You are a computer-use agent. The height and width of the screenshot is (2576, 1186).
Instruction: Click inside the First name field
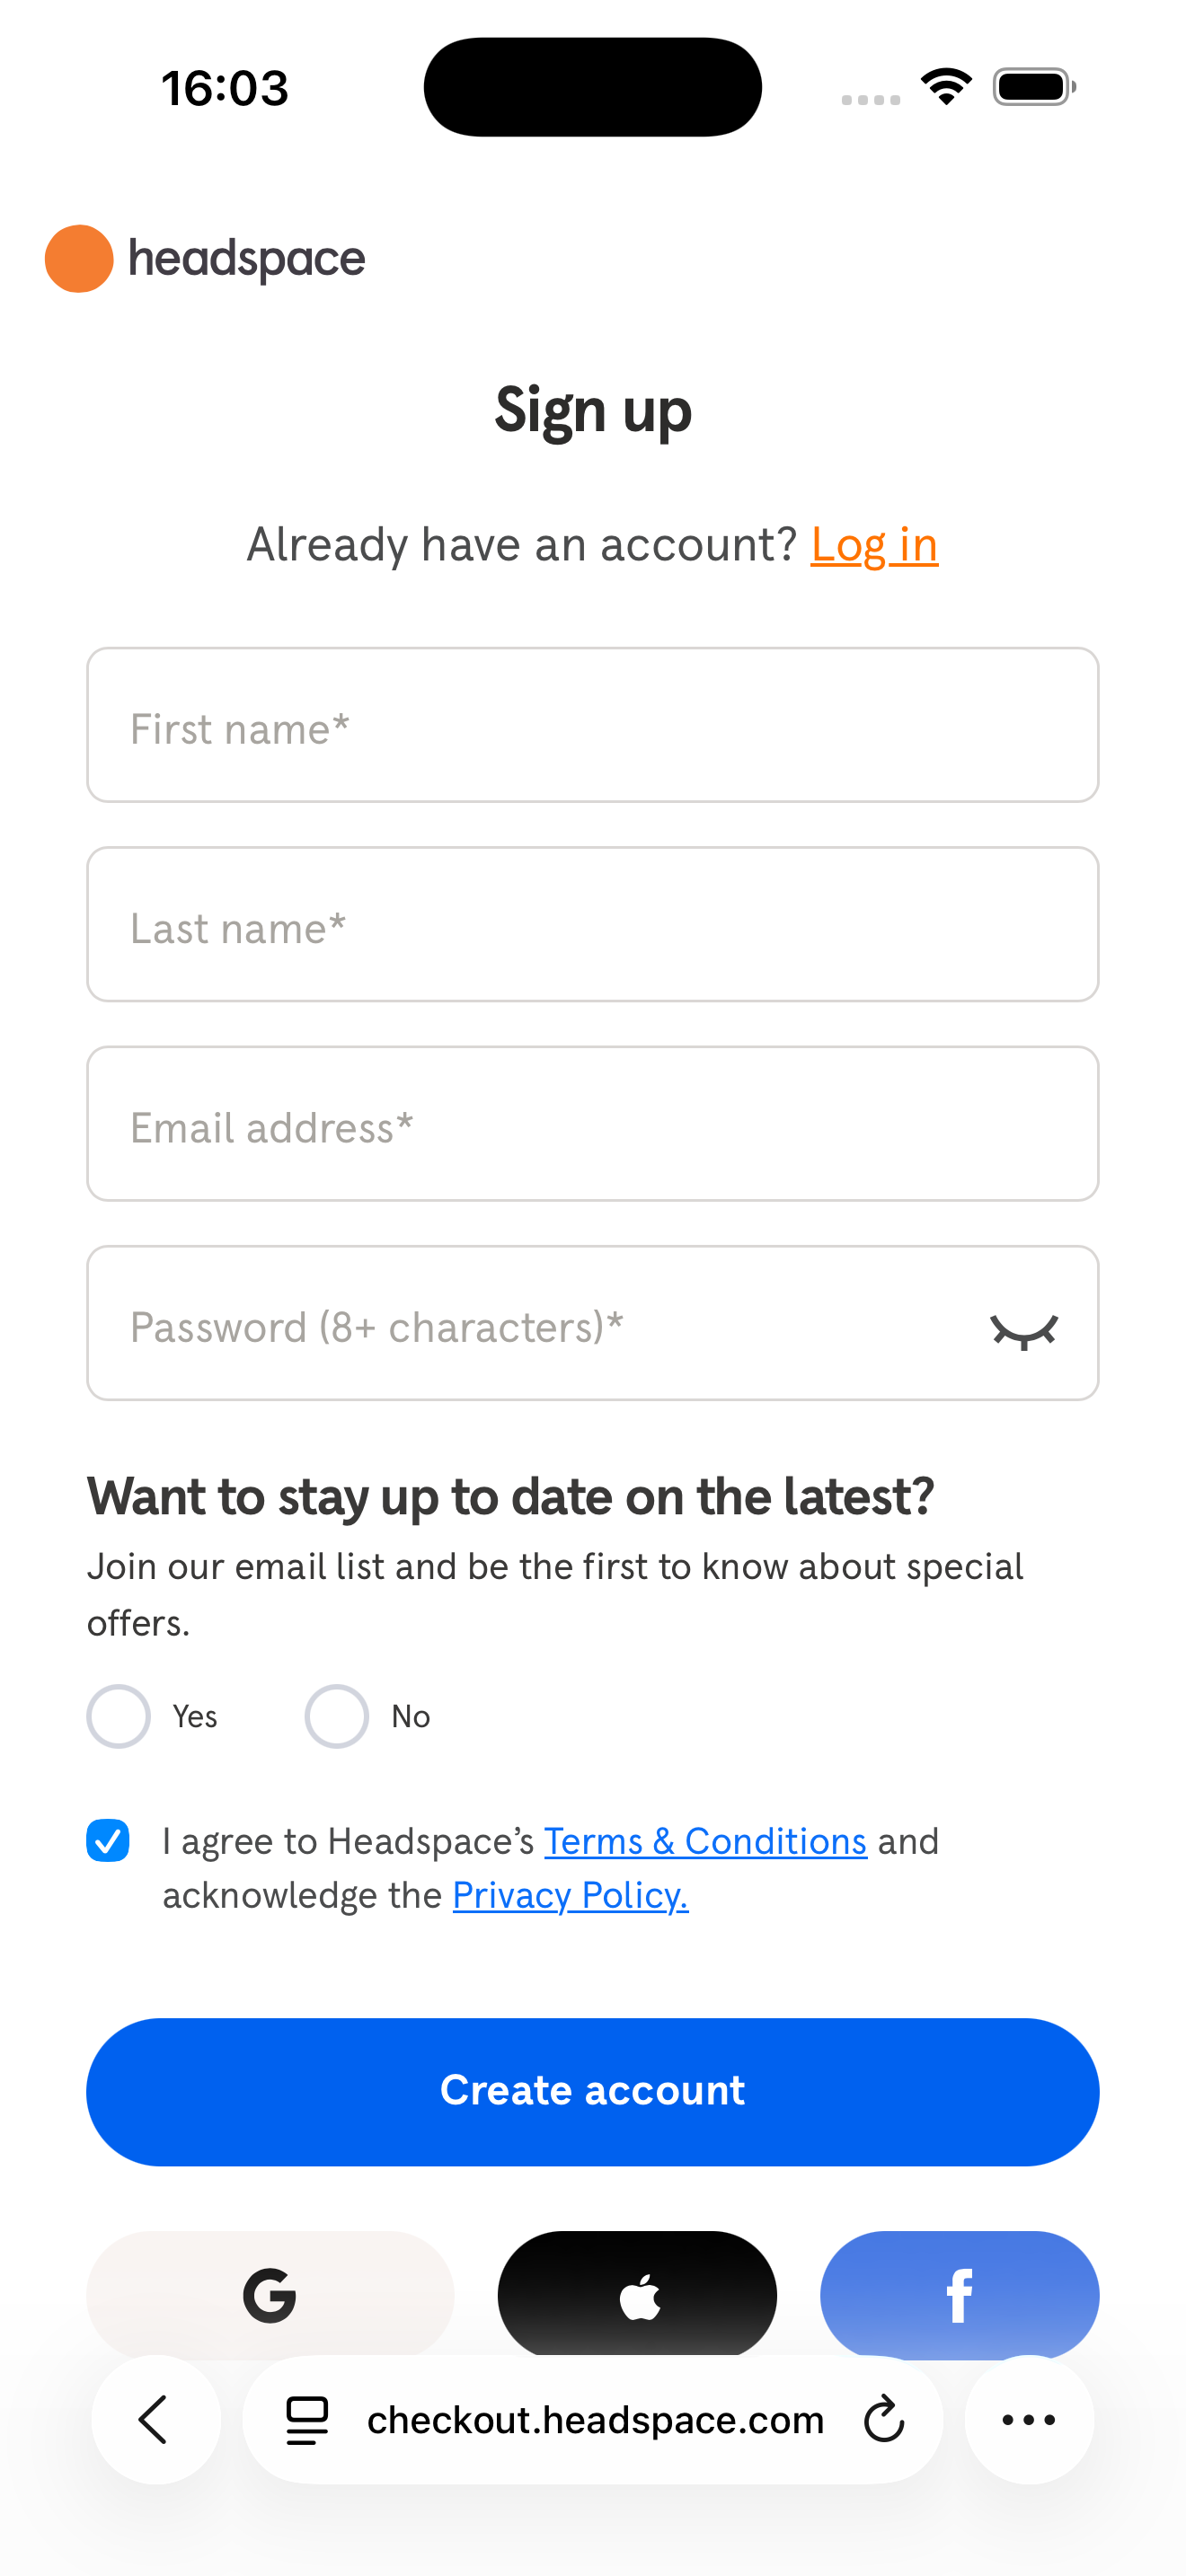pyautogui.click(x=593, y=725)
